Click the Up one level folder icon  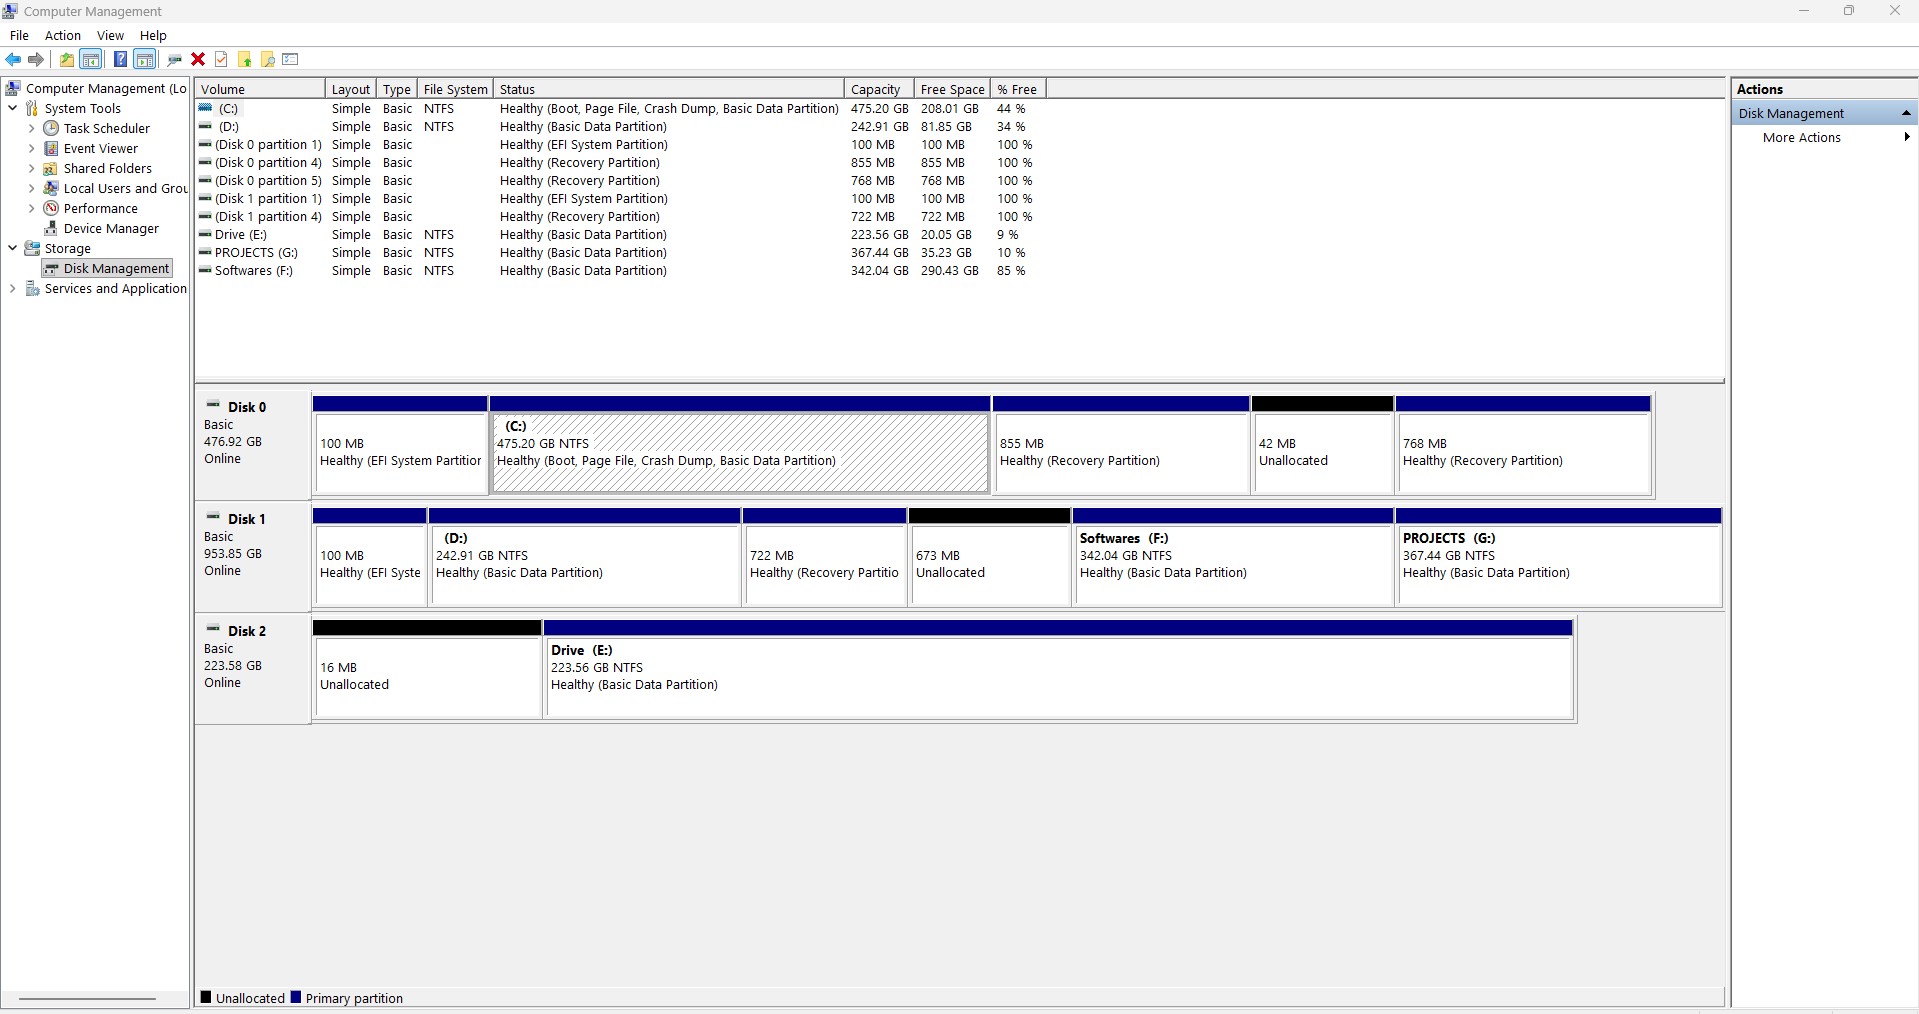click(66, 60)
